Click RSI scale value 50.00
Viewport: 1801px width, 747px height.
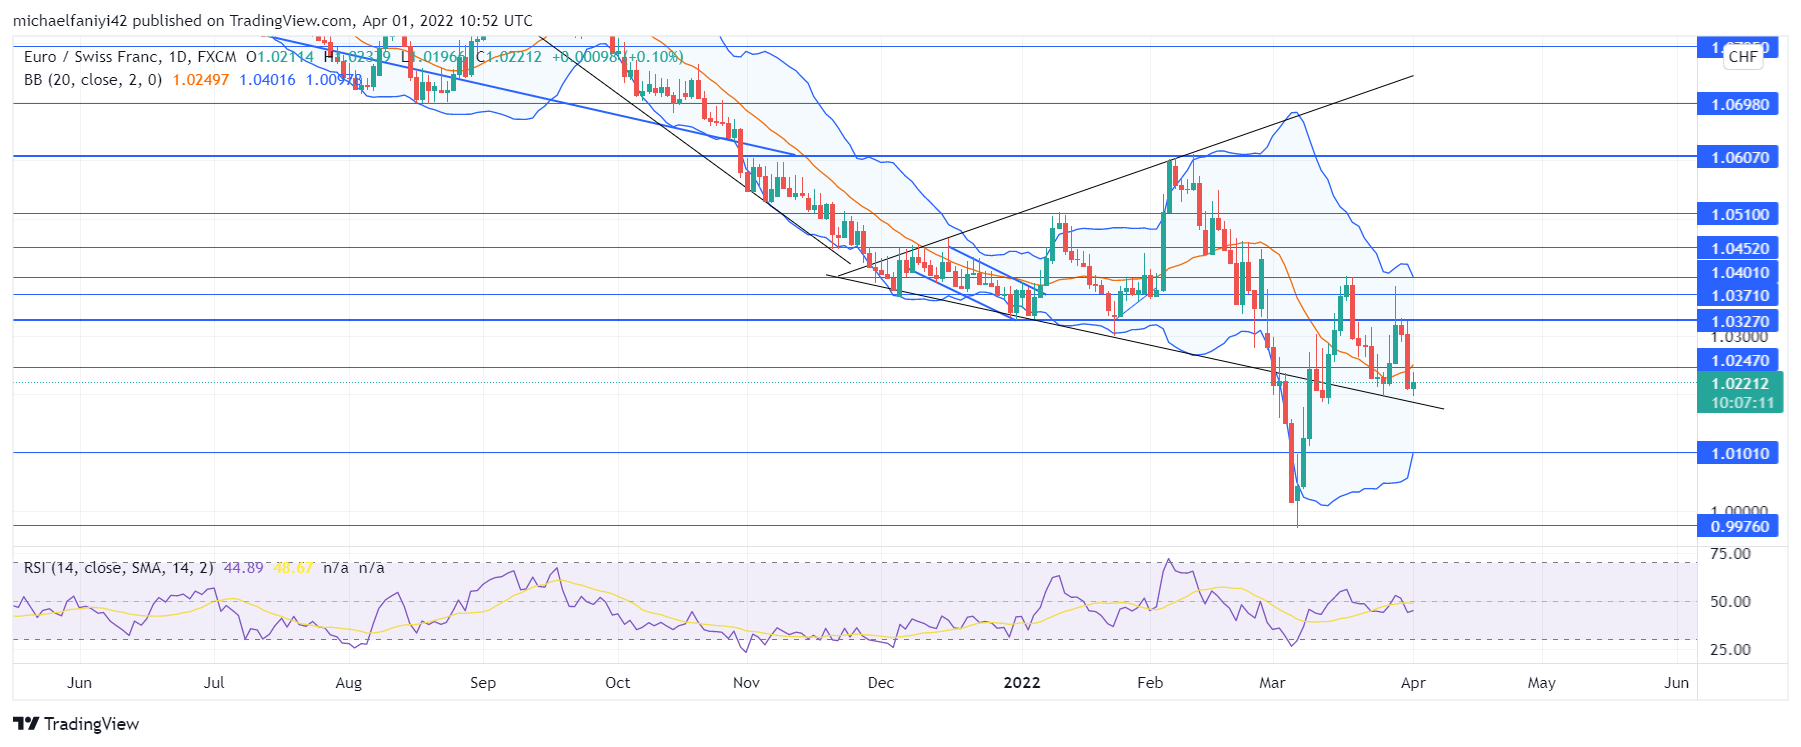coord(1730,602)
